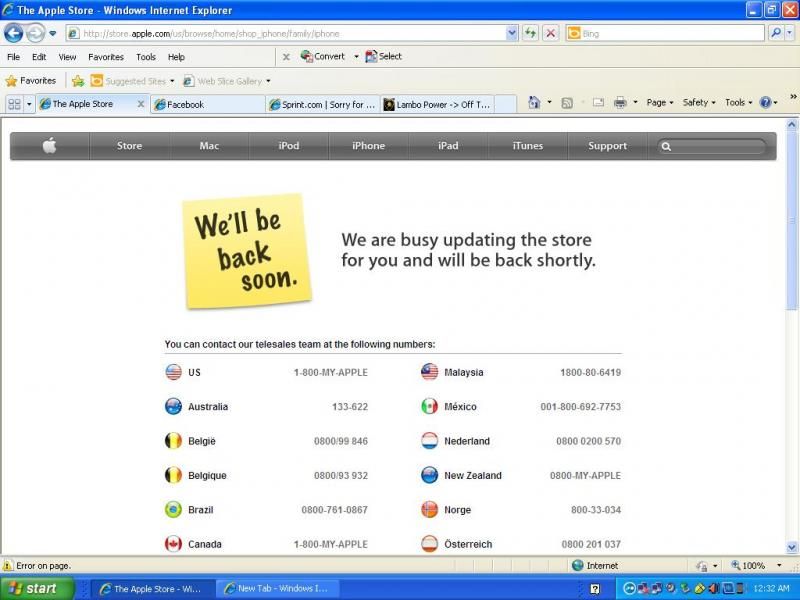The width and height of the screenshot is (800, 600).
Task: Click the Print icon in command bar
Action: click(620, 103)
